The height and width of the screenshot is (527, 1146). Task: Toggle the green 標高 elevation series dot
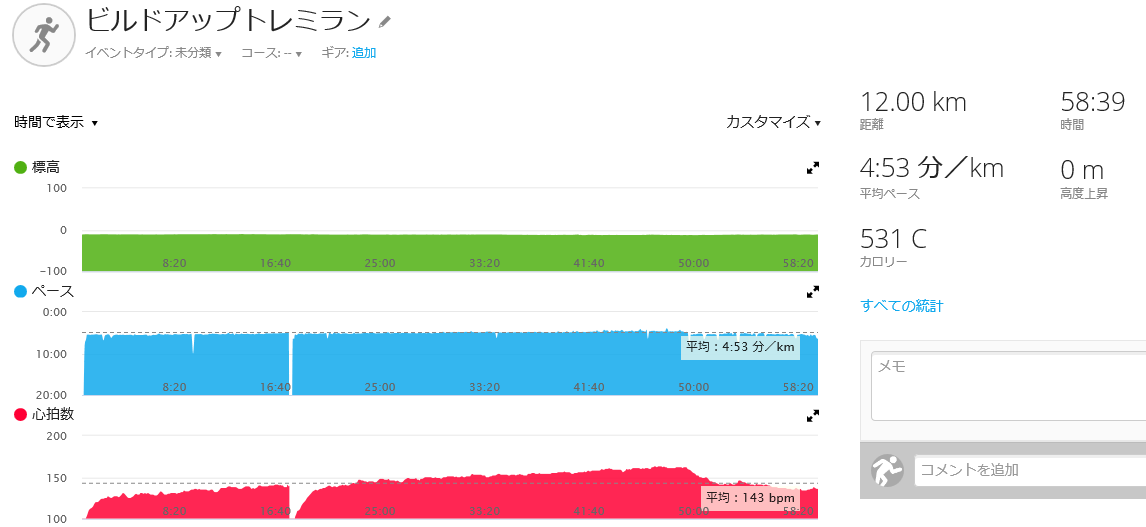coord(20,167)
